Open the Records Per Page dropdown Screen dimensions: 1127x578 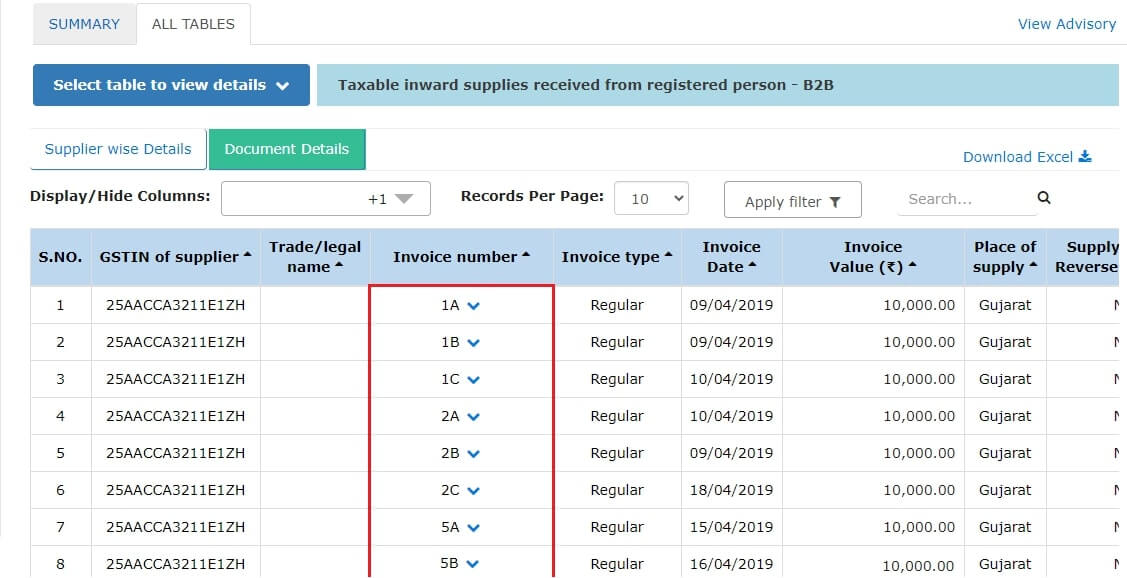point(651,198)
